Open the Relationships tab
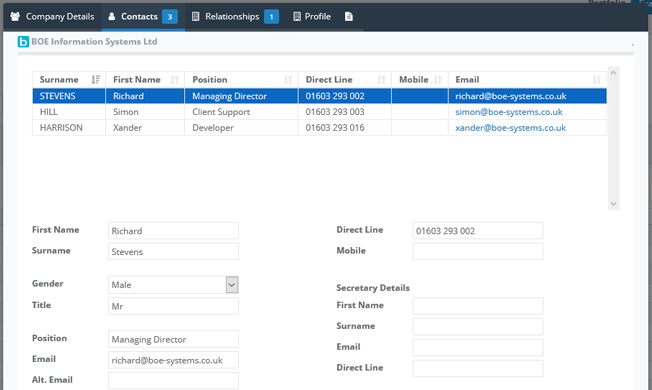This screenshot has height=390, width=652. coord(235,17)
